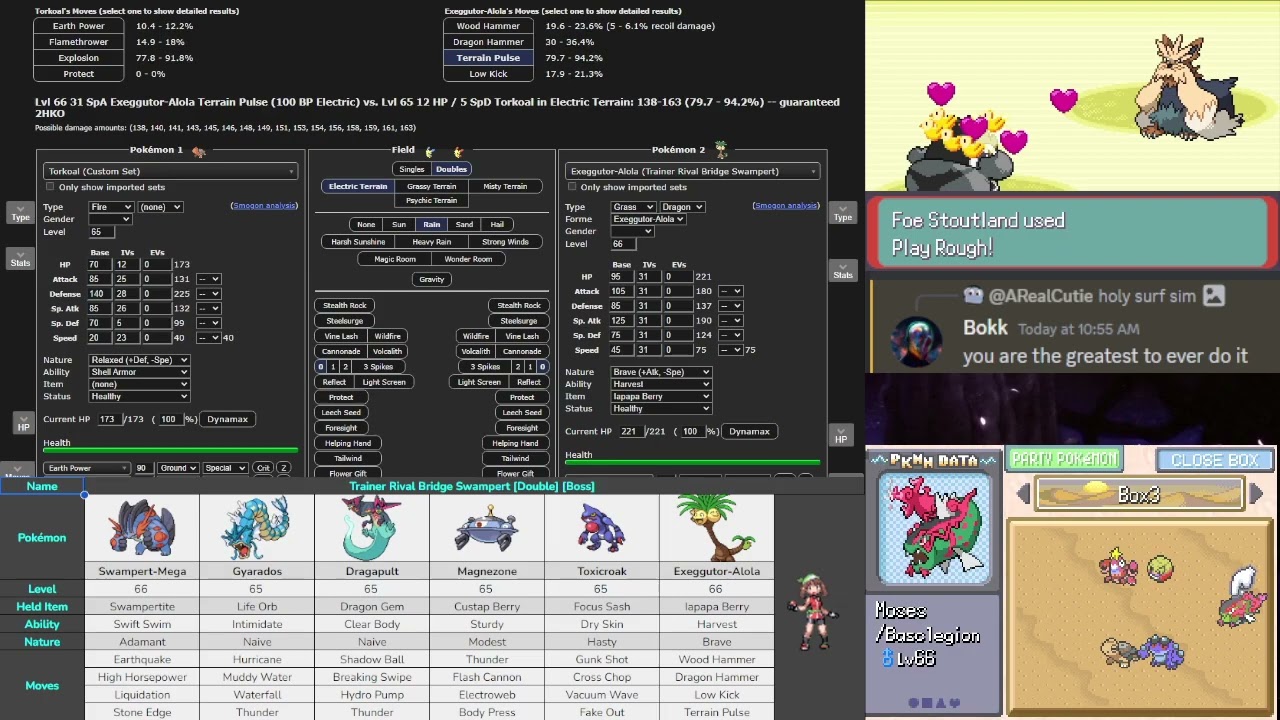Open Exeggutor's Forme dropdown

point(648,219)
